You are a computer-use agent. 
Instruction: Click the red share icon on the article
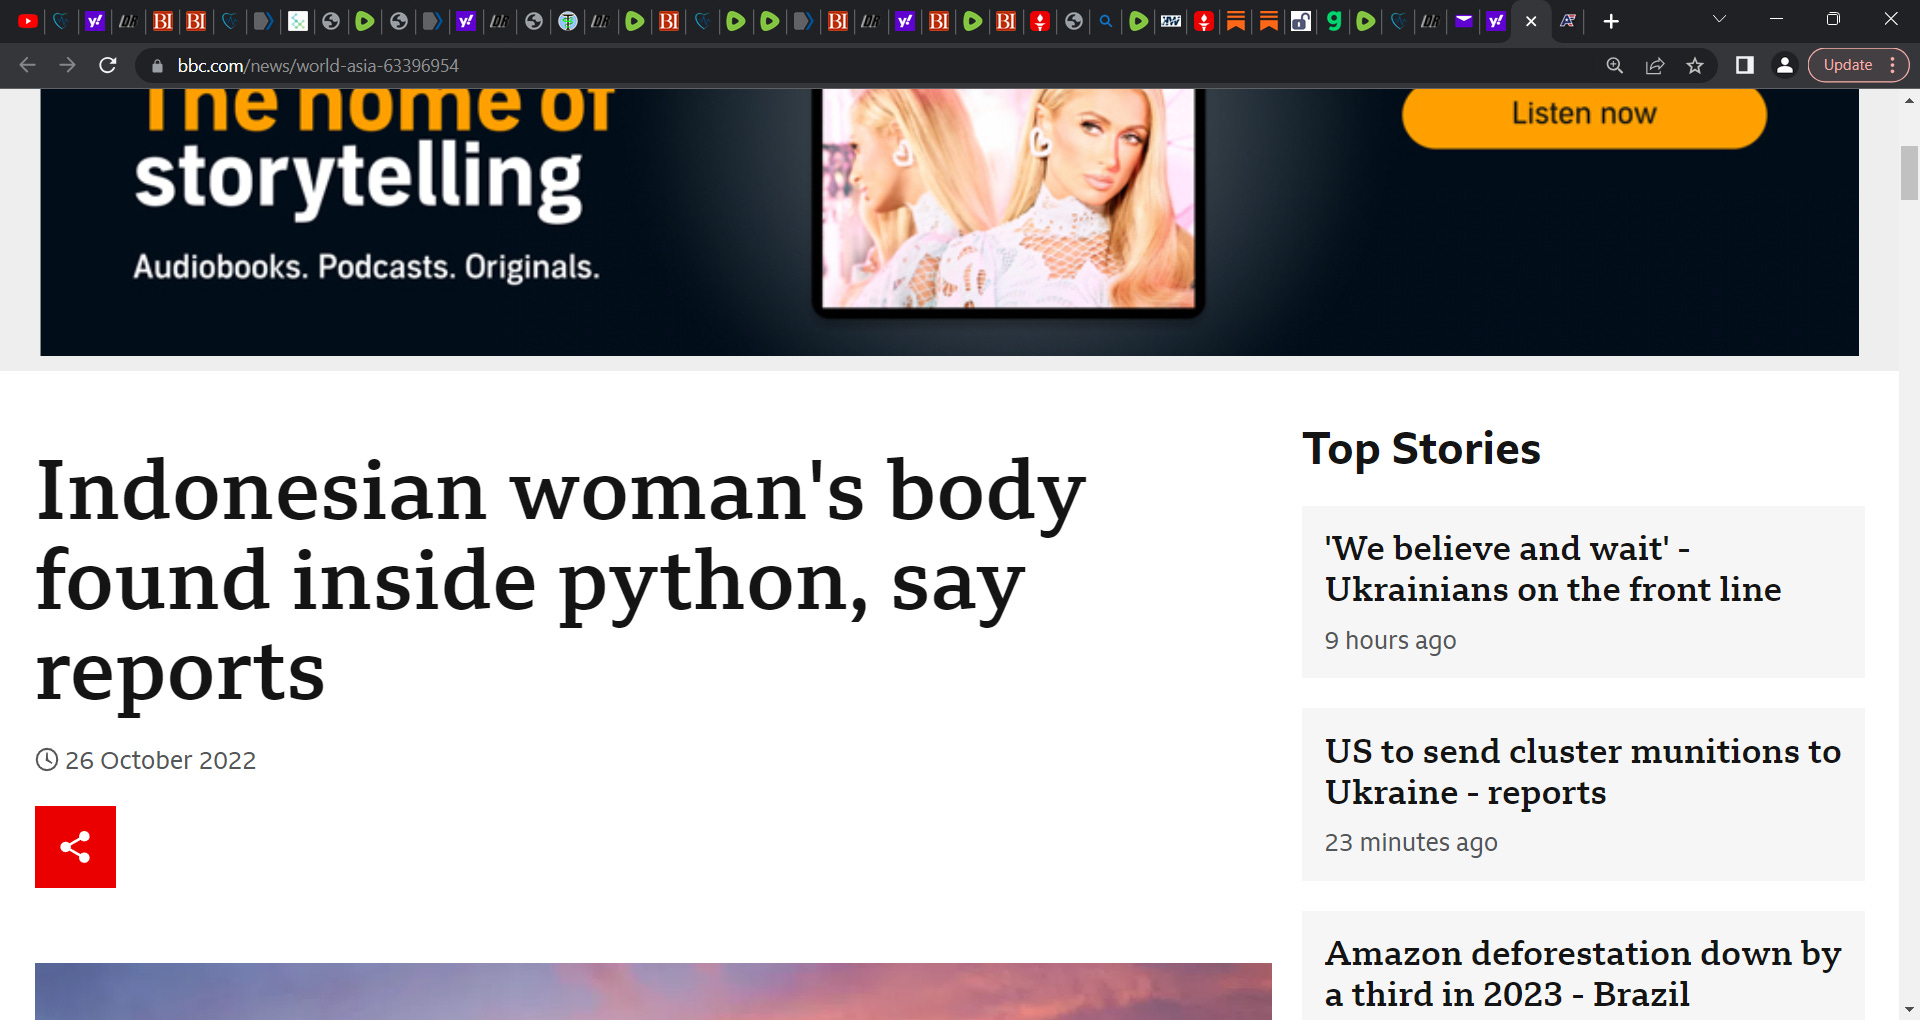pos(75,846)
